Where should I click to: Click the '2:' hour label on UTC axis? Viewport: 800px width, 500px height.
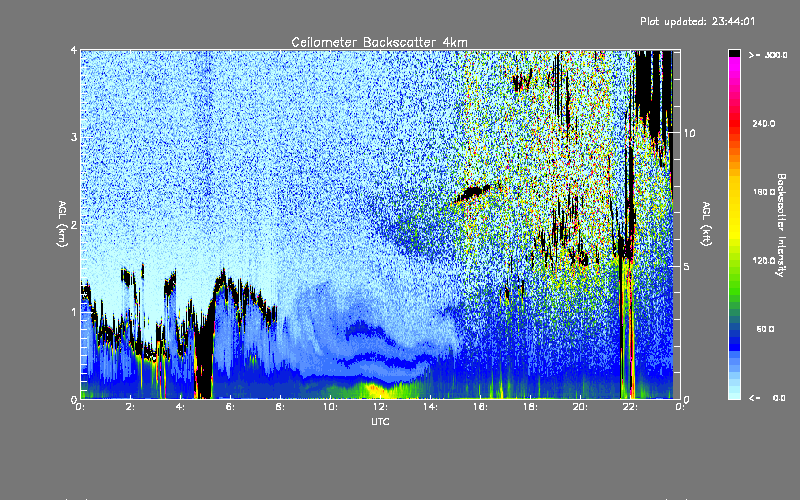coord(130,407)
